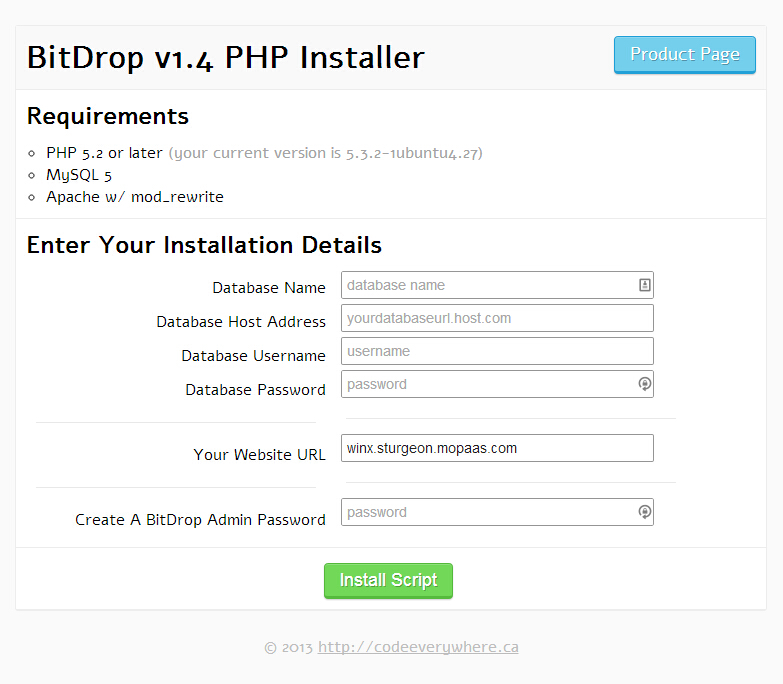Click the Product Page button
Screen dimensions: 783x684
[x=685, y=54]
